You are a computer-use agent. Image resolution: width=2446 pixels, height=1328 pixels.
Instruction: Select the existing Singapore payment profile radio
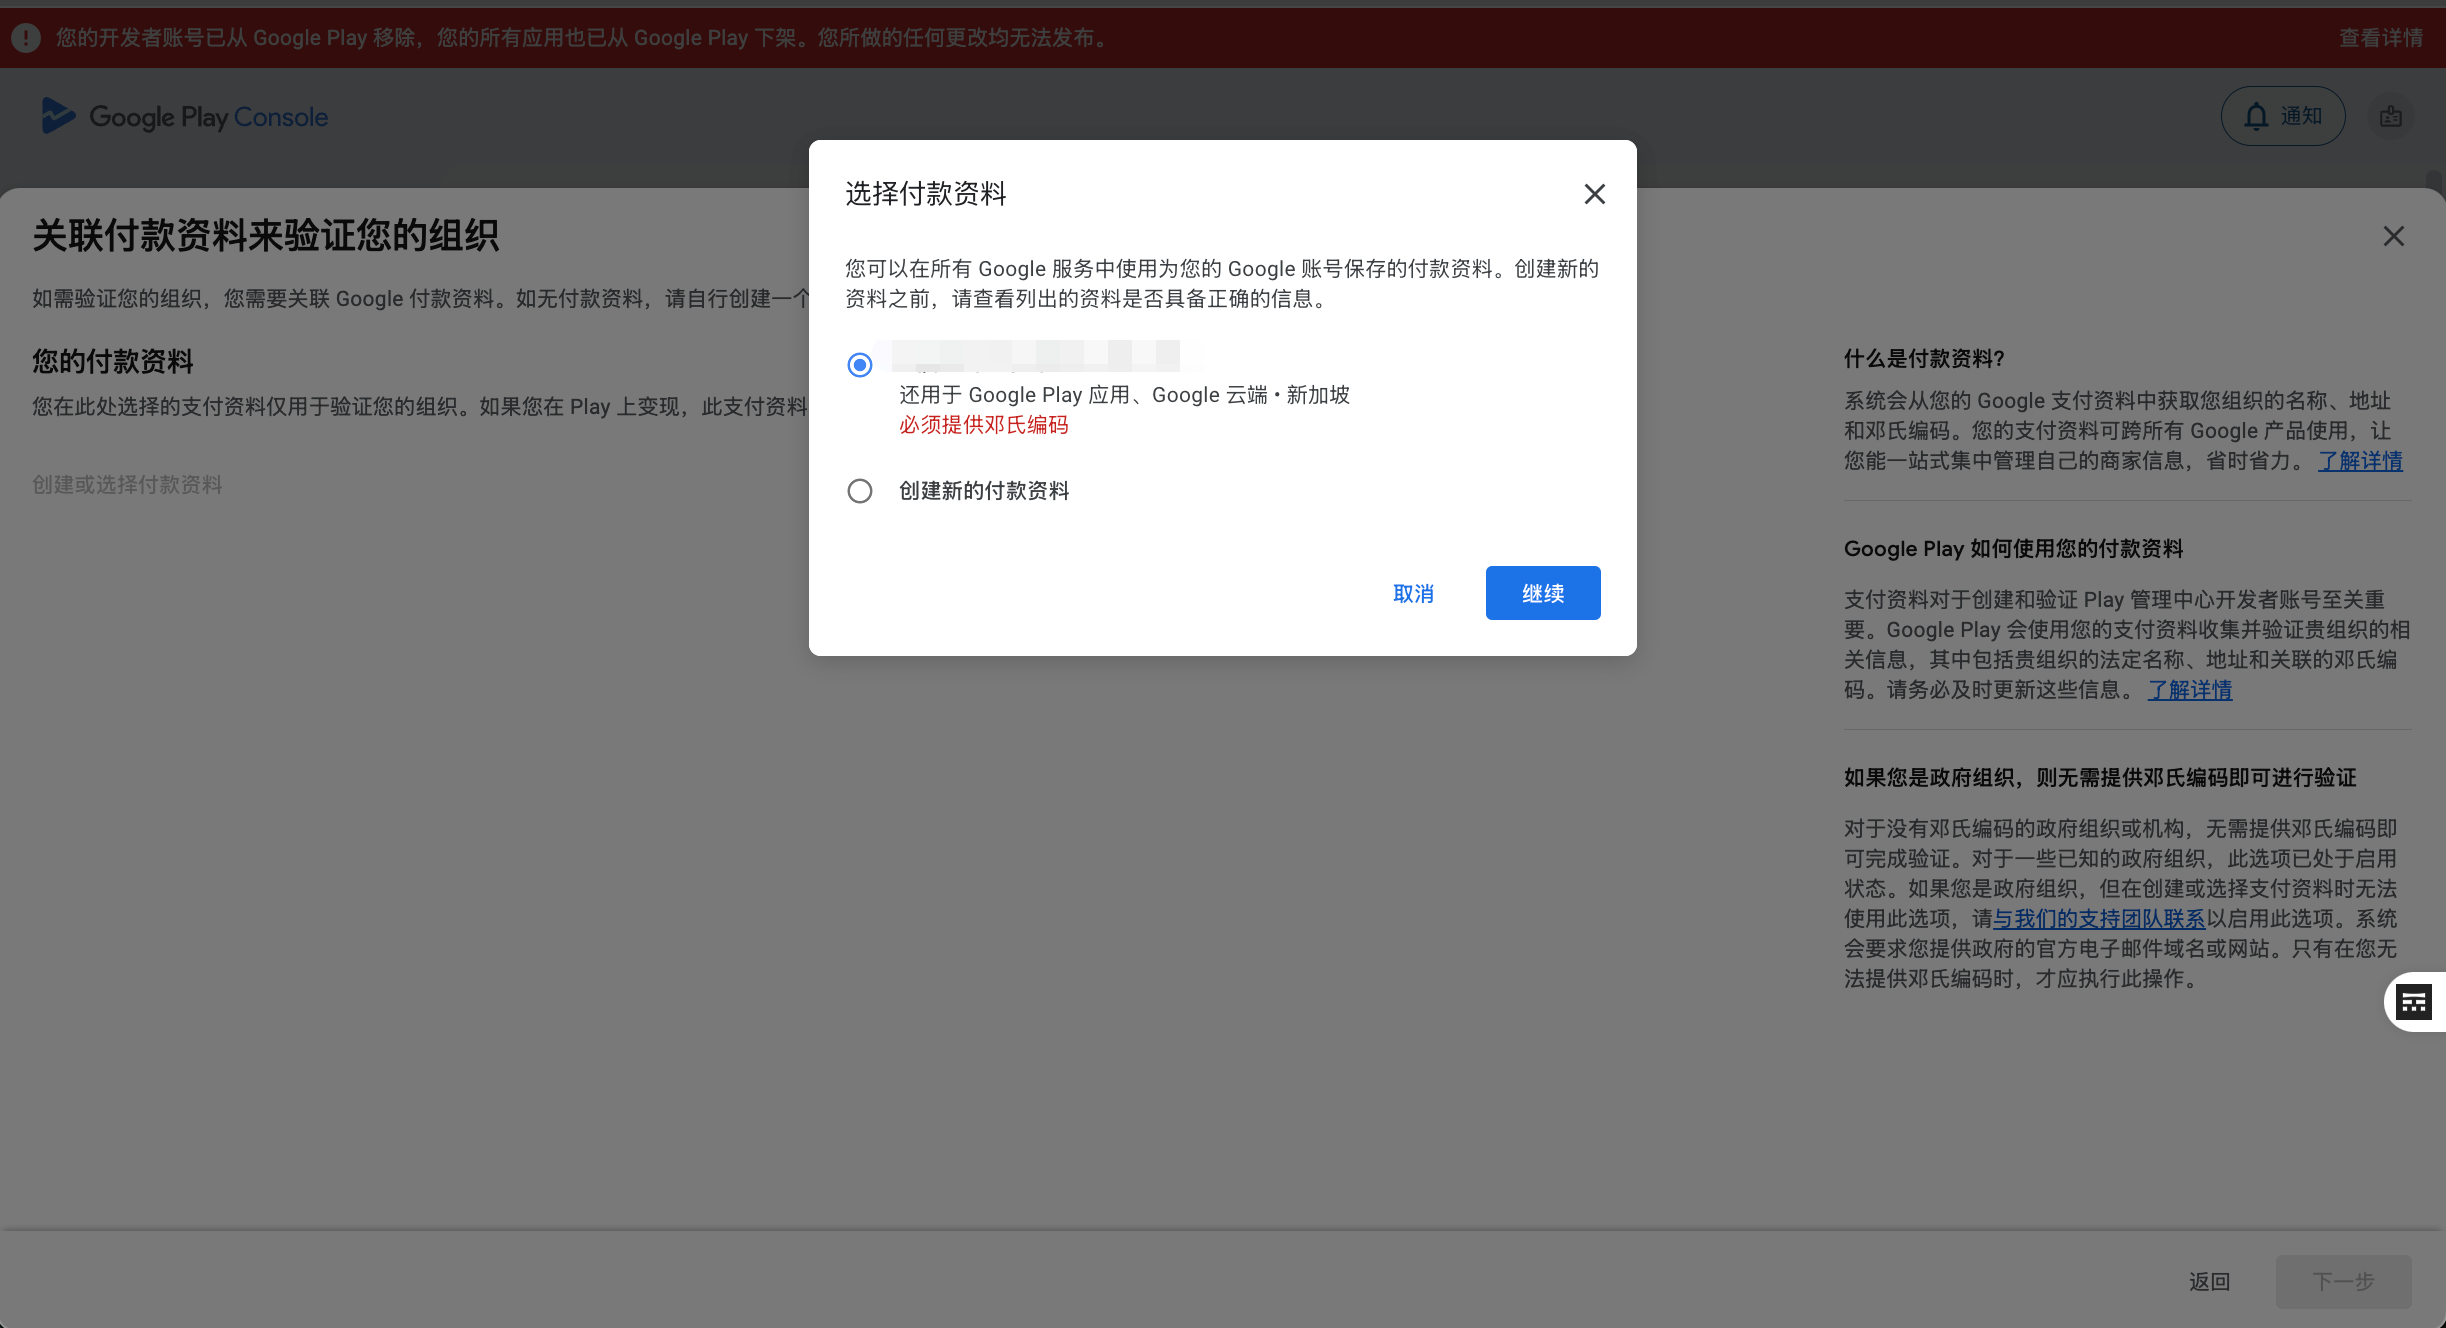click(859, 365)
